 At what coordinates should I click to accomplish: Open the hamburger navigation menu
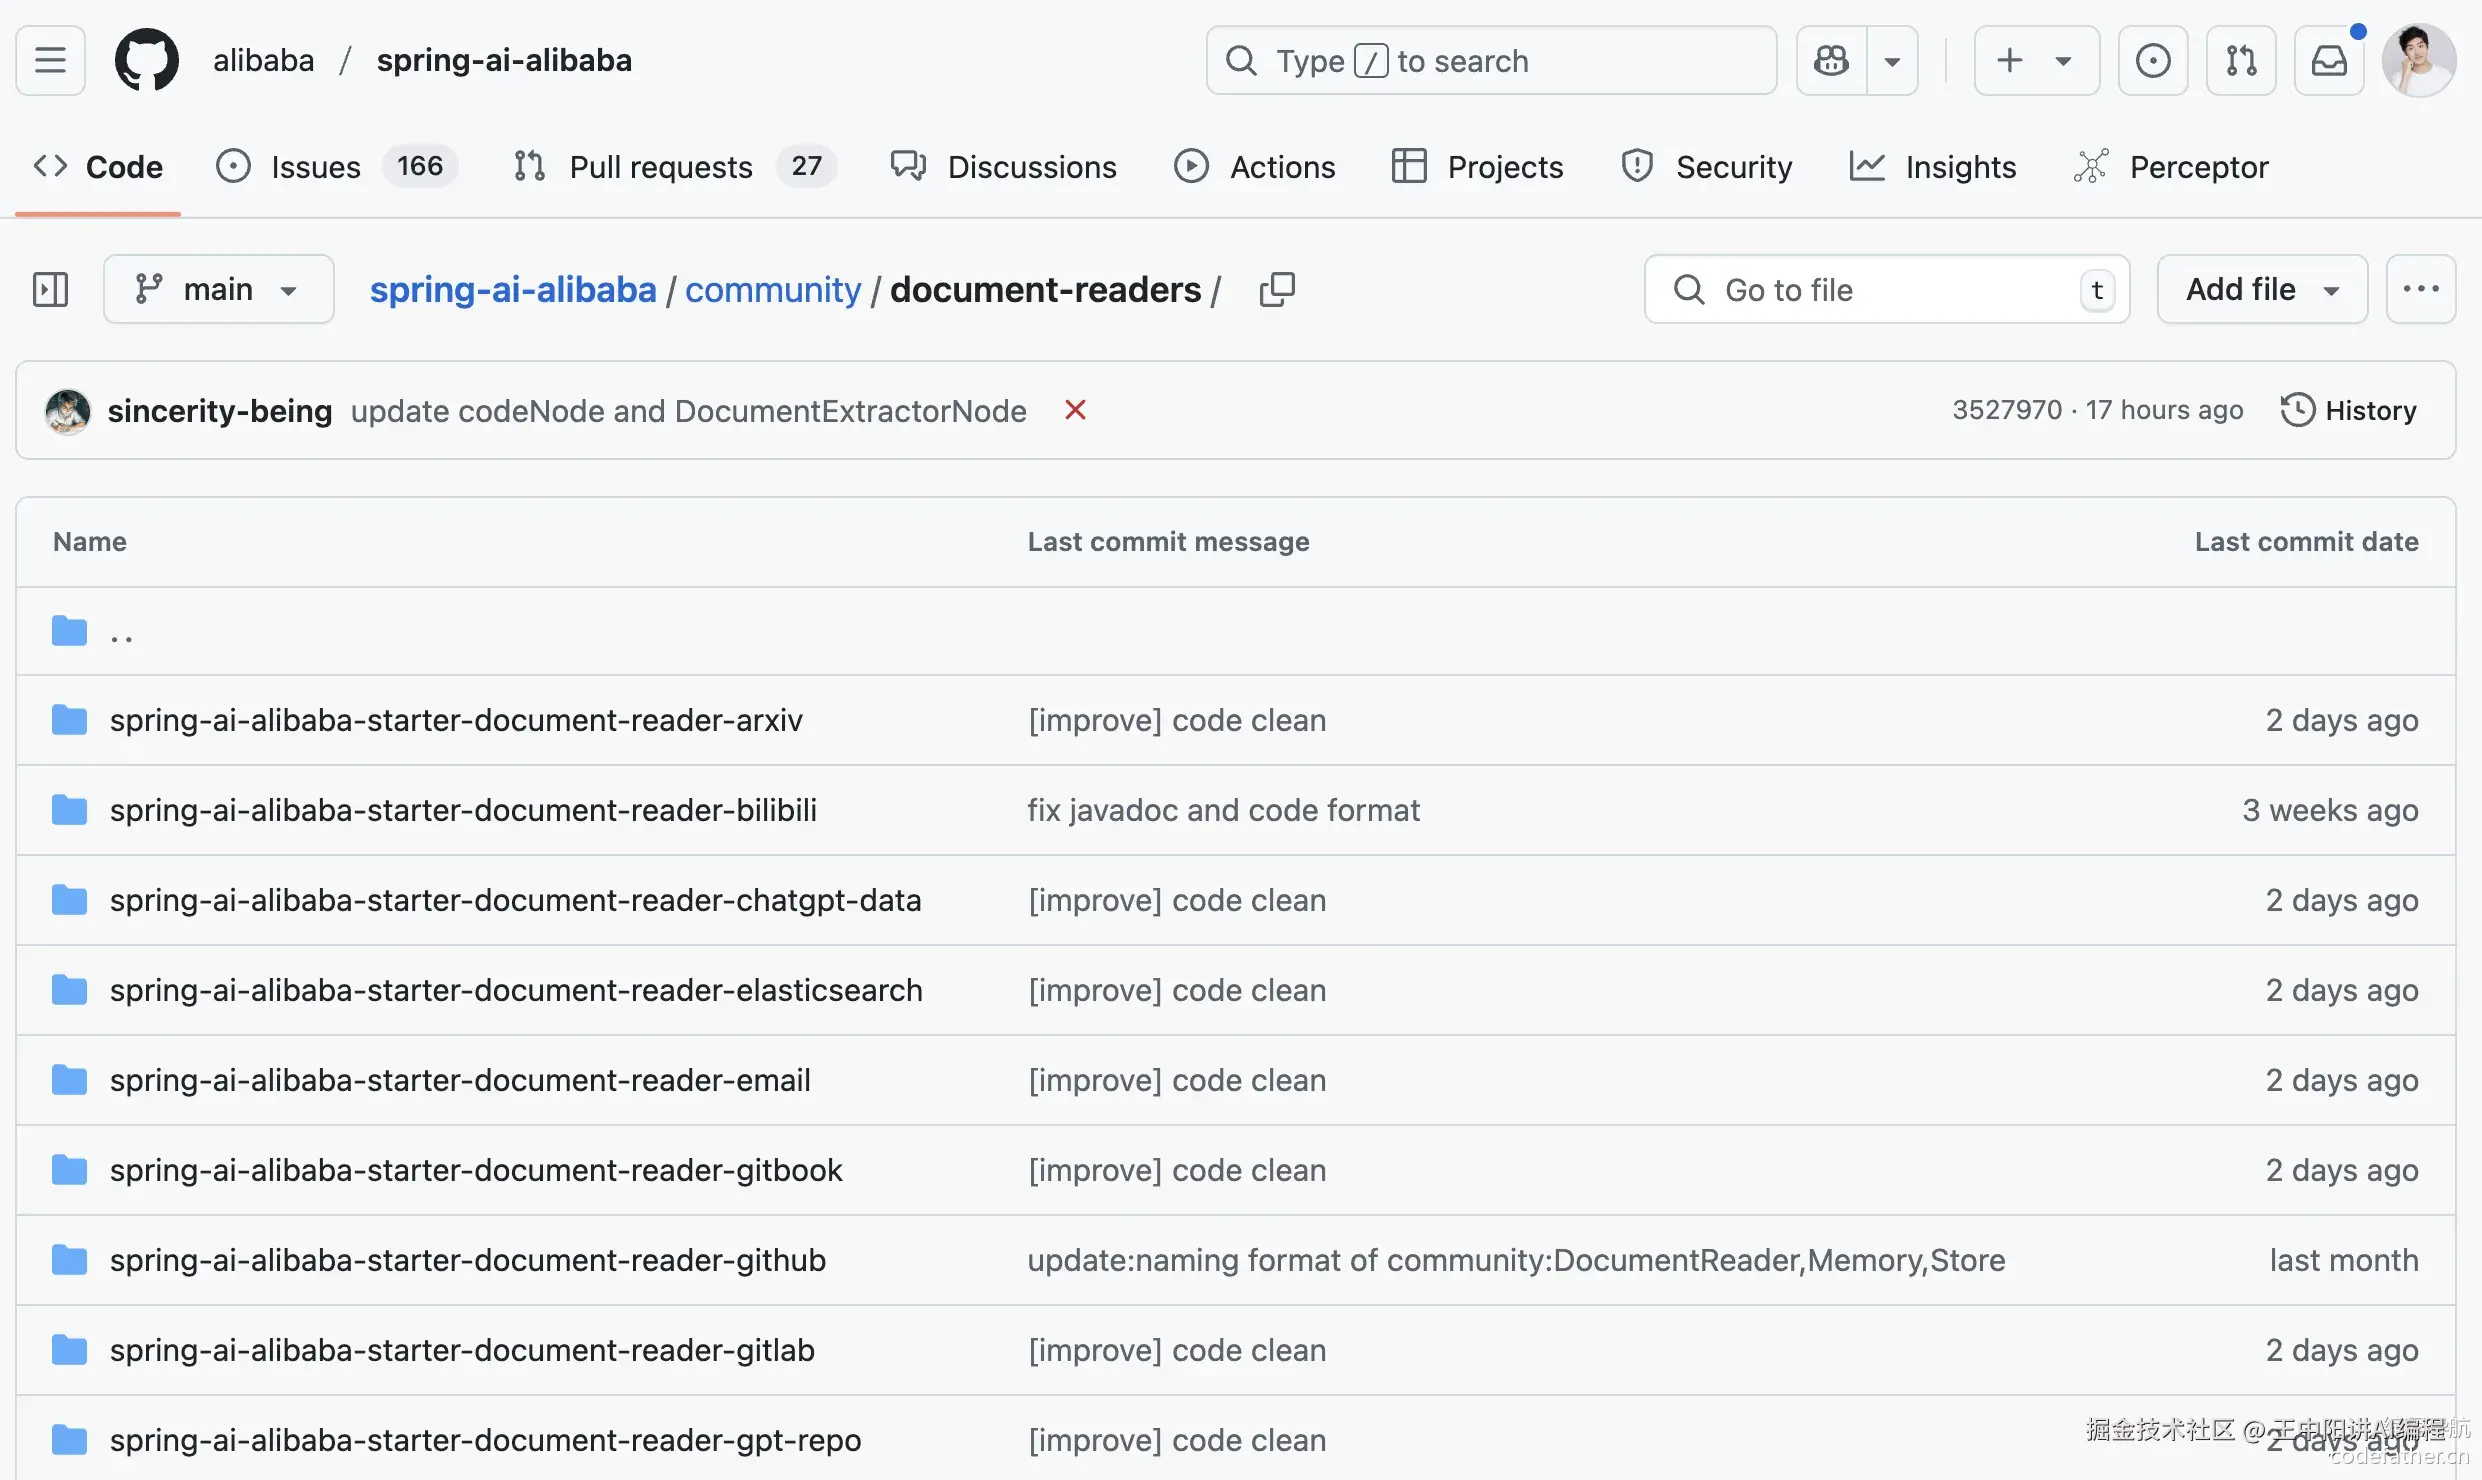(50, 60)
